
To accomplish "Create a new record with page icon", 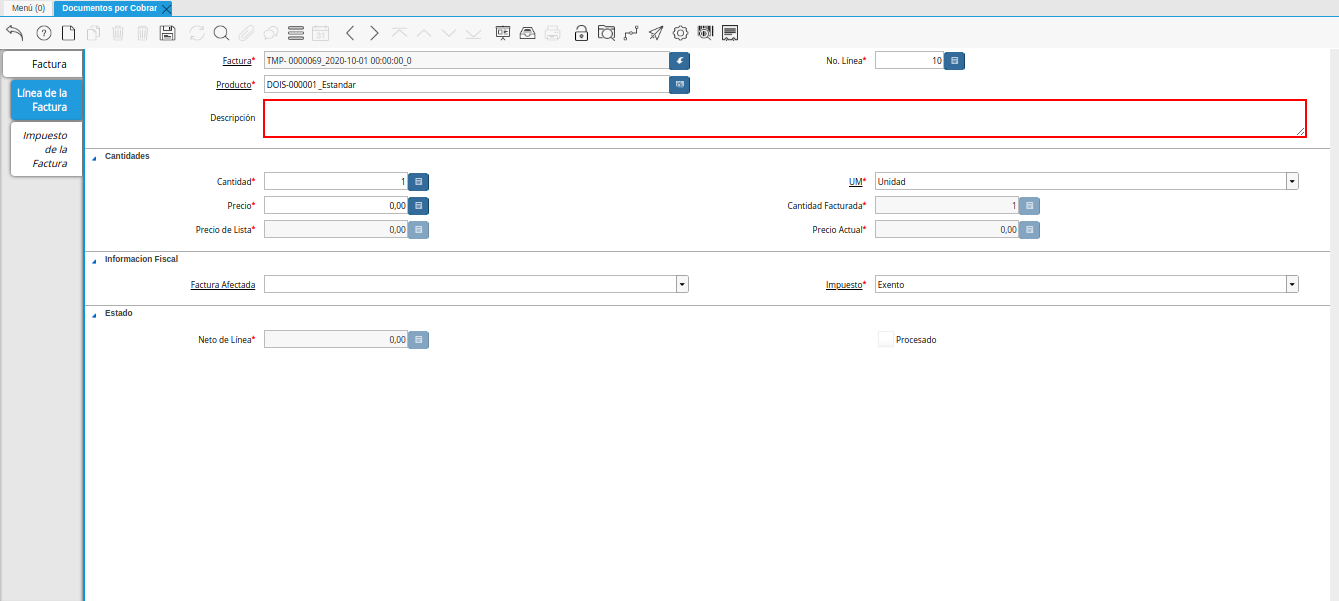I will (68, 33).
